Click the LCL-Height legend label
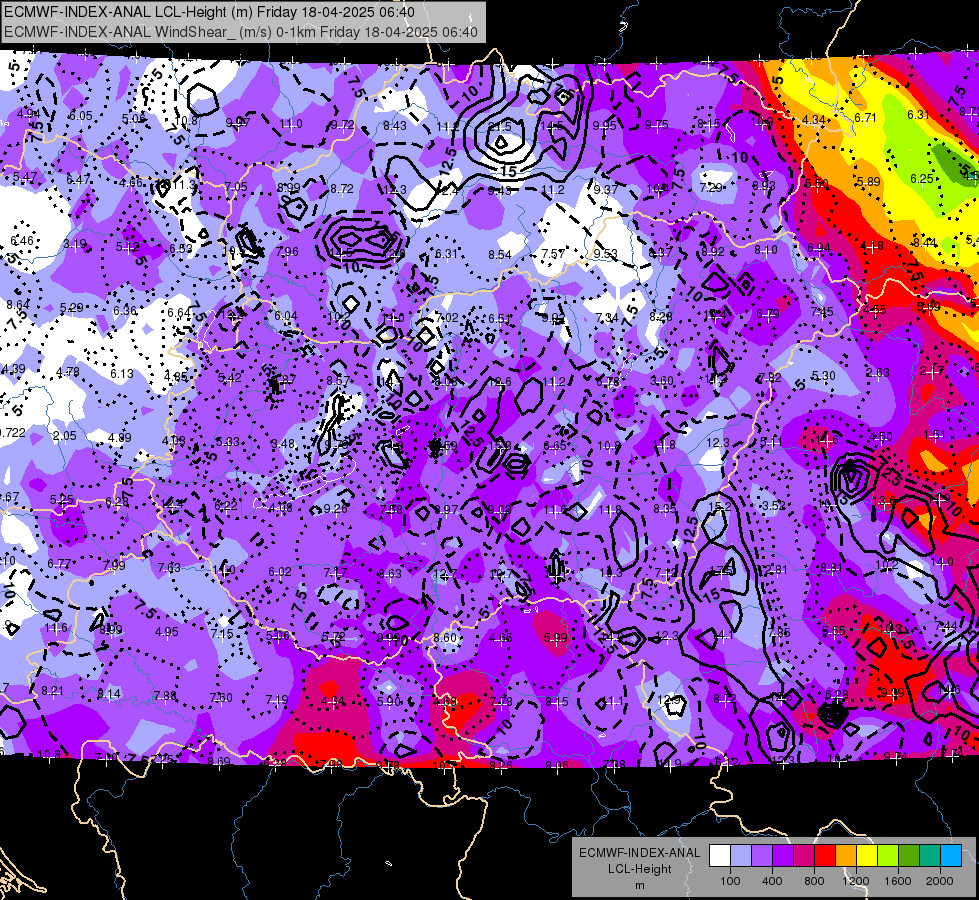 click(x=640, y=869)
